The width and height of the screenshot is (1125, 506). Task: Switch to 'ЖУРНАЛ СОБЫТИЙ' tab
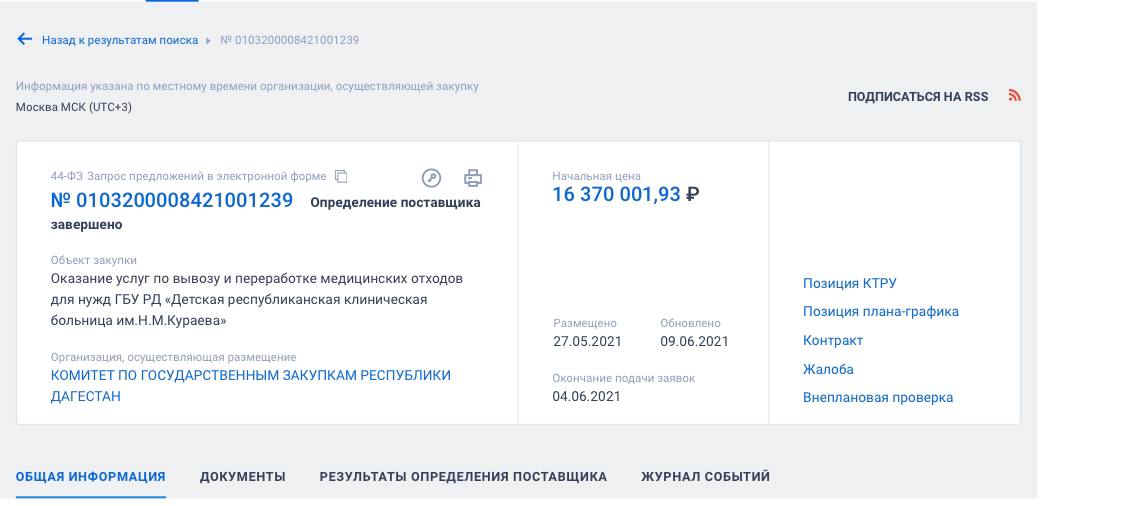point(705,477)
